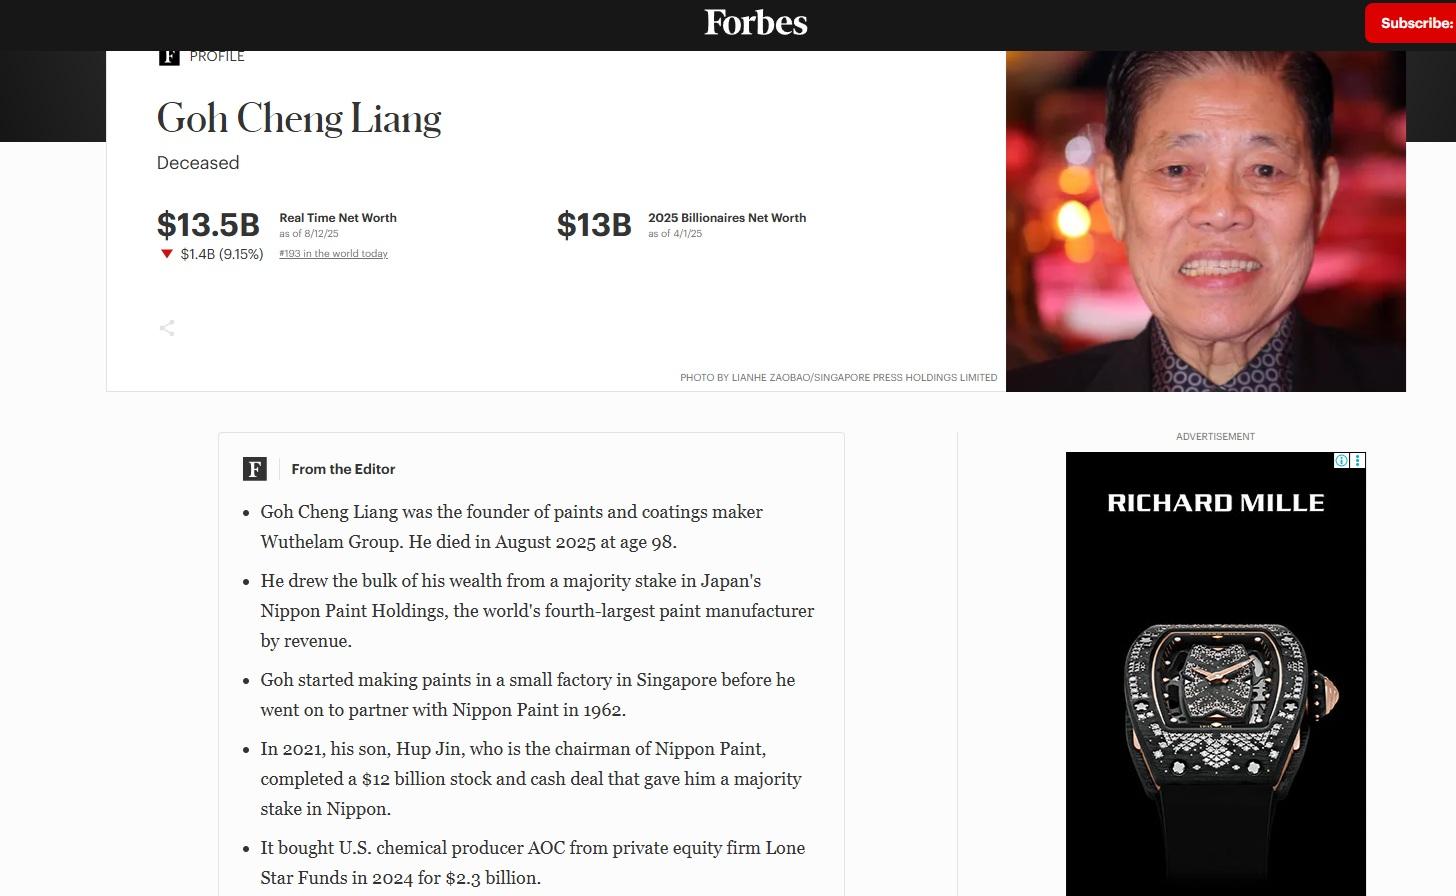
Task: Click the red Subscribe button
Action: 1411,23
